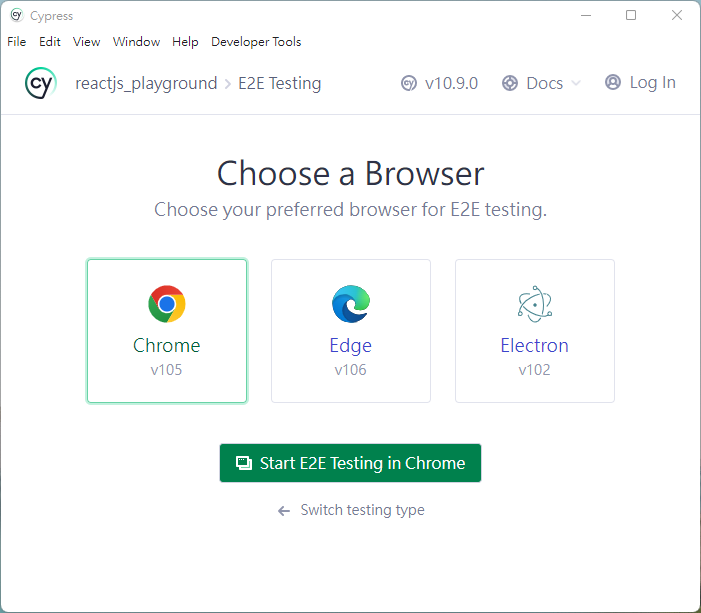The height and width of the screenshot is (613, 701).
Task: Open the View menu
Action: pos(87,42)
